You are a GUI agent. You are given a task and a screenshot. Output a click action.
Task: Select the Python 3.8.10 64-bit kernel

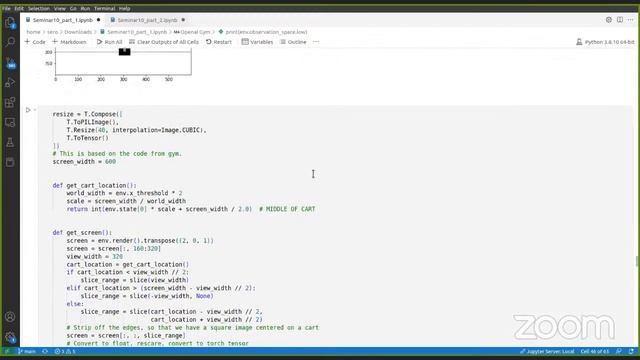tap(605, 42)
